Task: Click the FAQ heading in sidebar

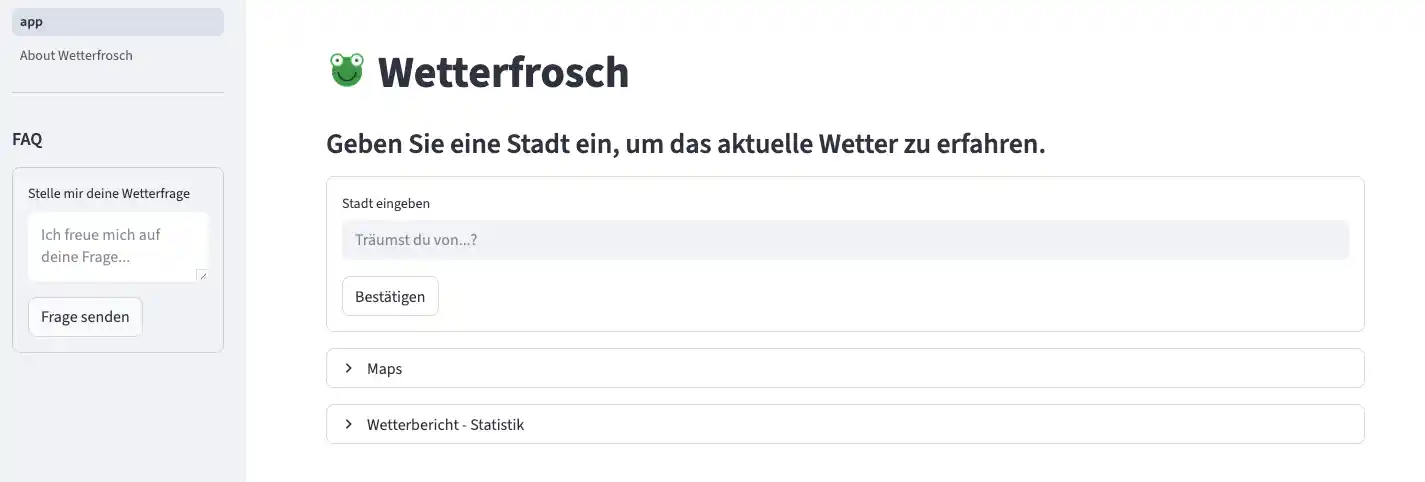Action: [x=27, y=139]
